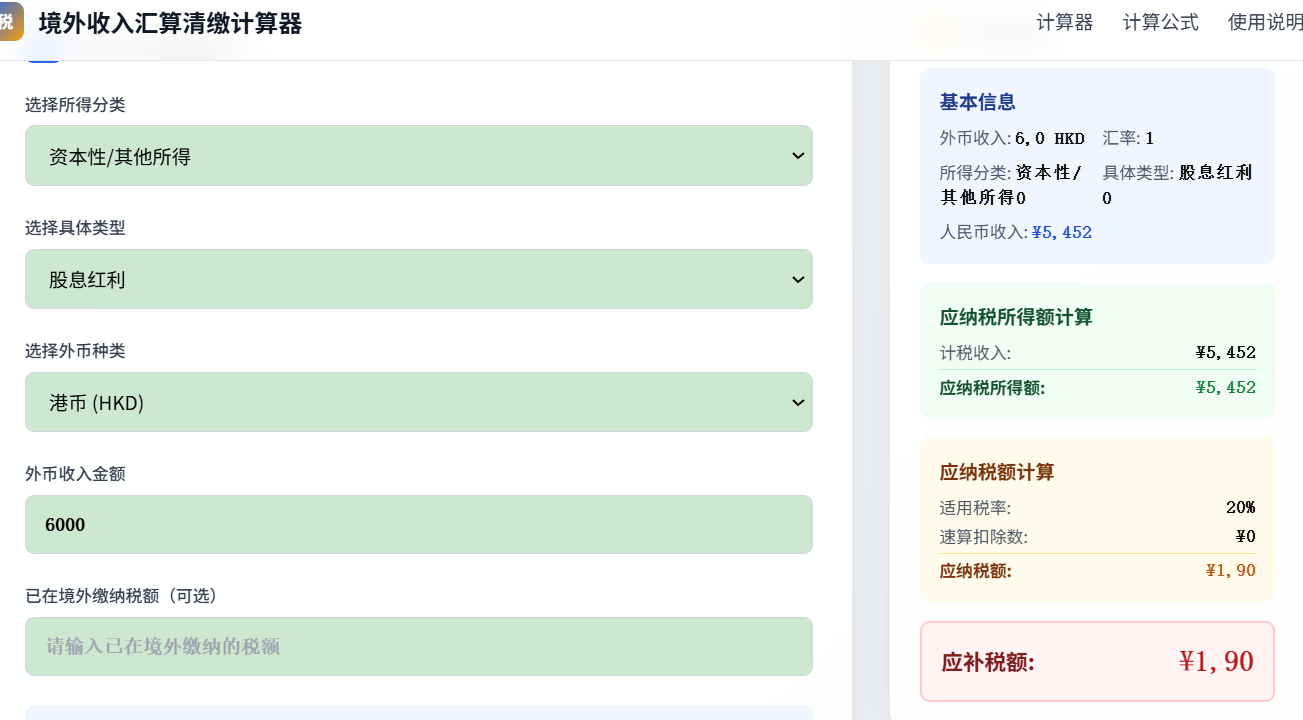Click the 基本信息 card heading

977,102
